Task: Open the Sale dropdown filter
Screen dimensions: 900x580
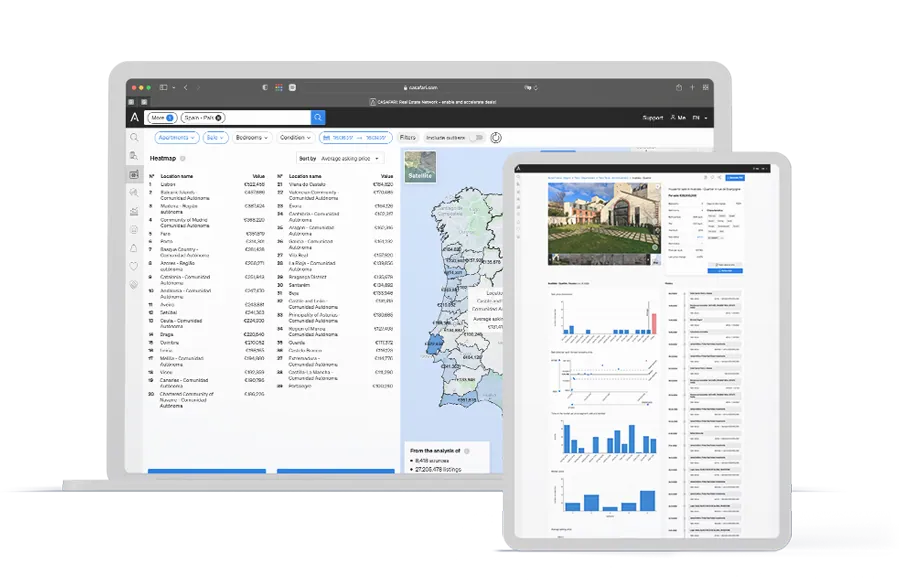Action: pos(215,138)
